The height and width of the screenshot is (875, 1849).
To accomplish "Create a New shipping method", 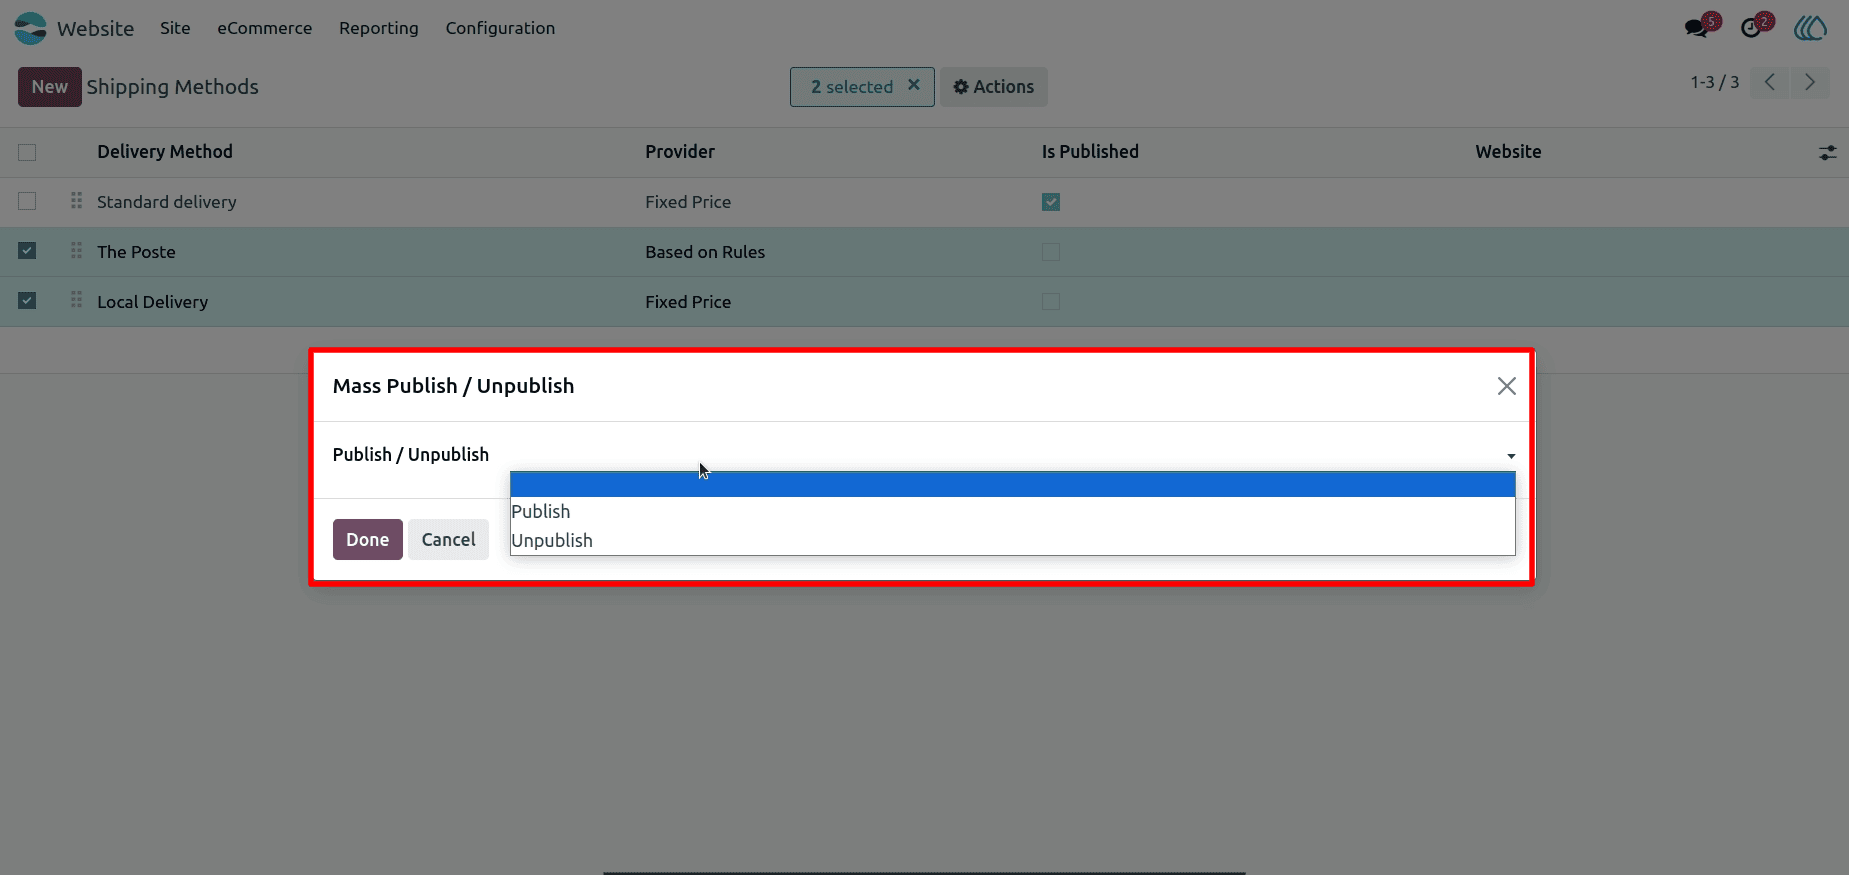I will pos(50,87).
